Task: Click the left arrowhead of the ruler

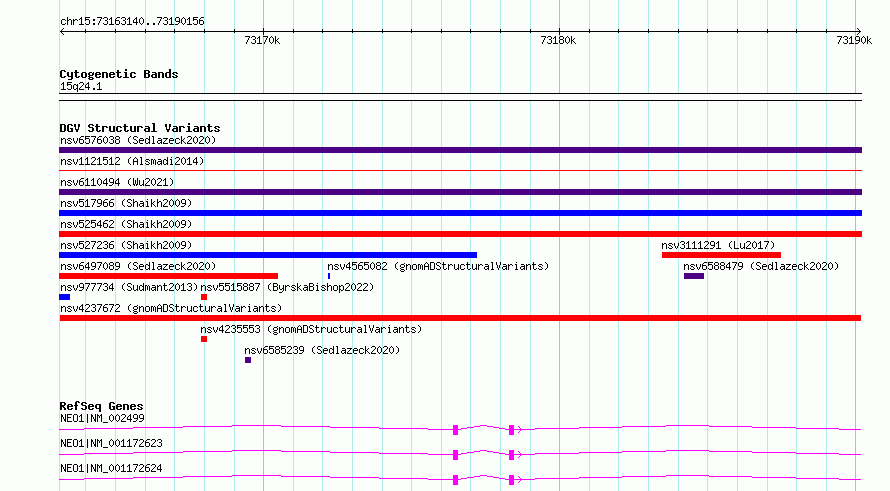Action: (62, 32)
